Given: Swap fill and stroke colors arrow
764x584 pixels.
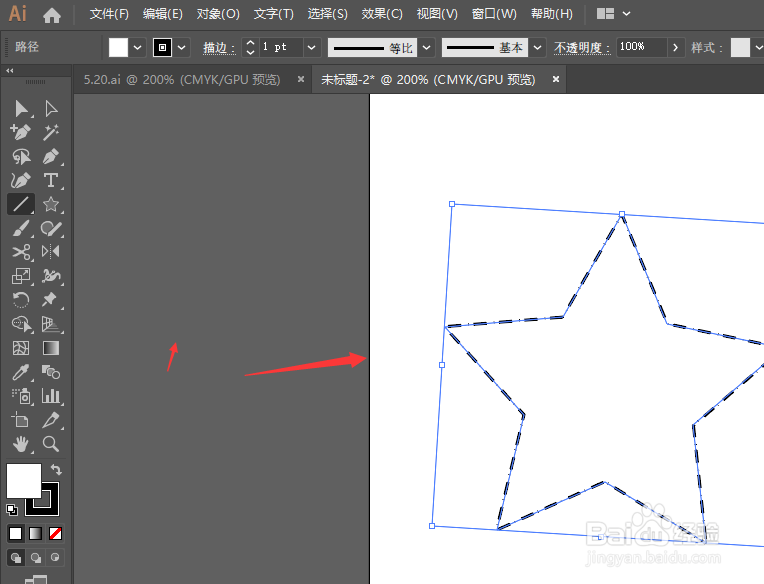Looking at the screenshot, I should click(57, 470).
